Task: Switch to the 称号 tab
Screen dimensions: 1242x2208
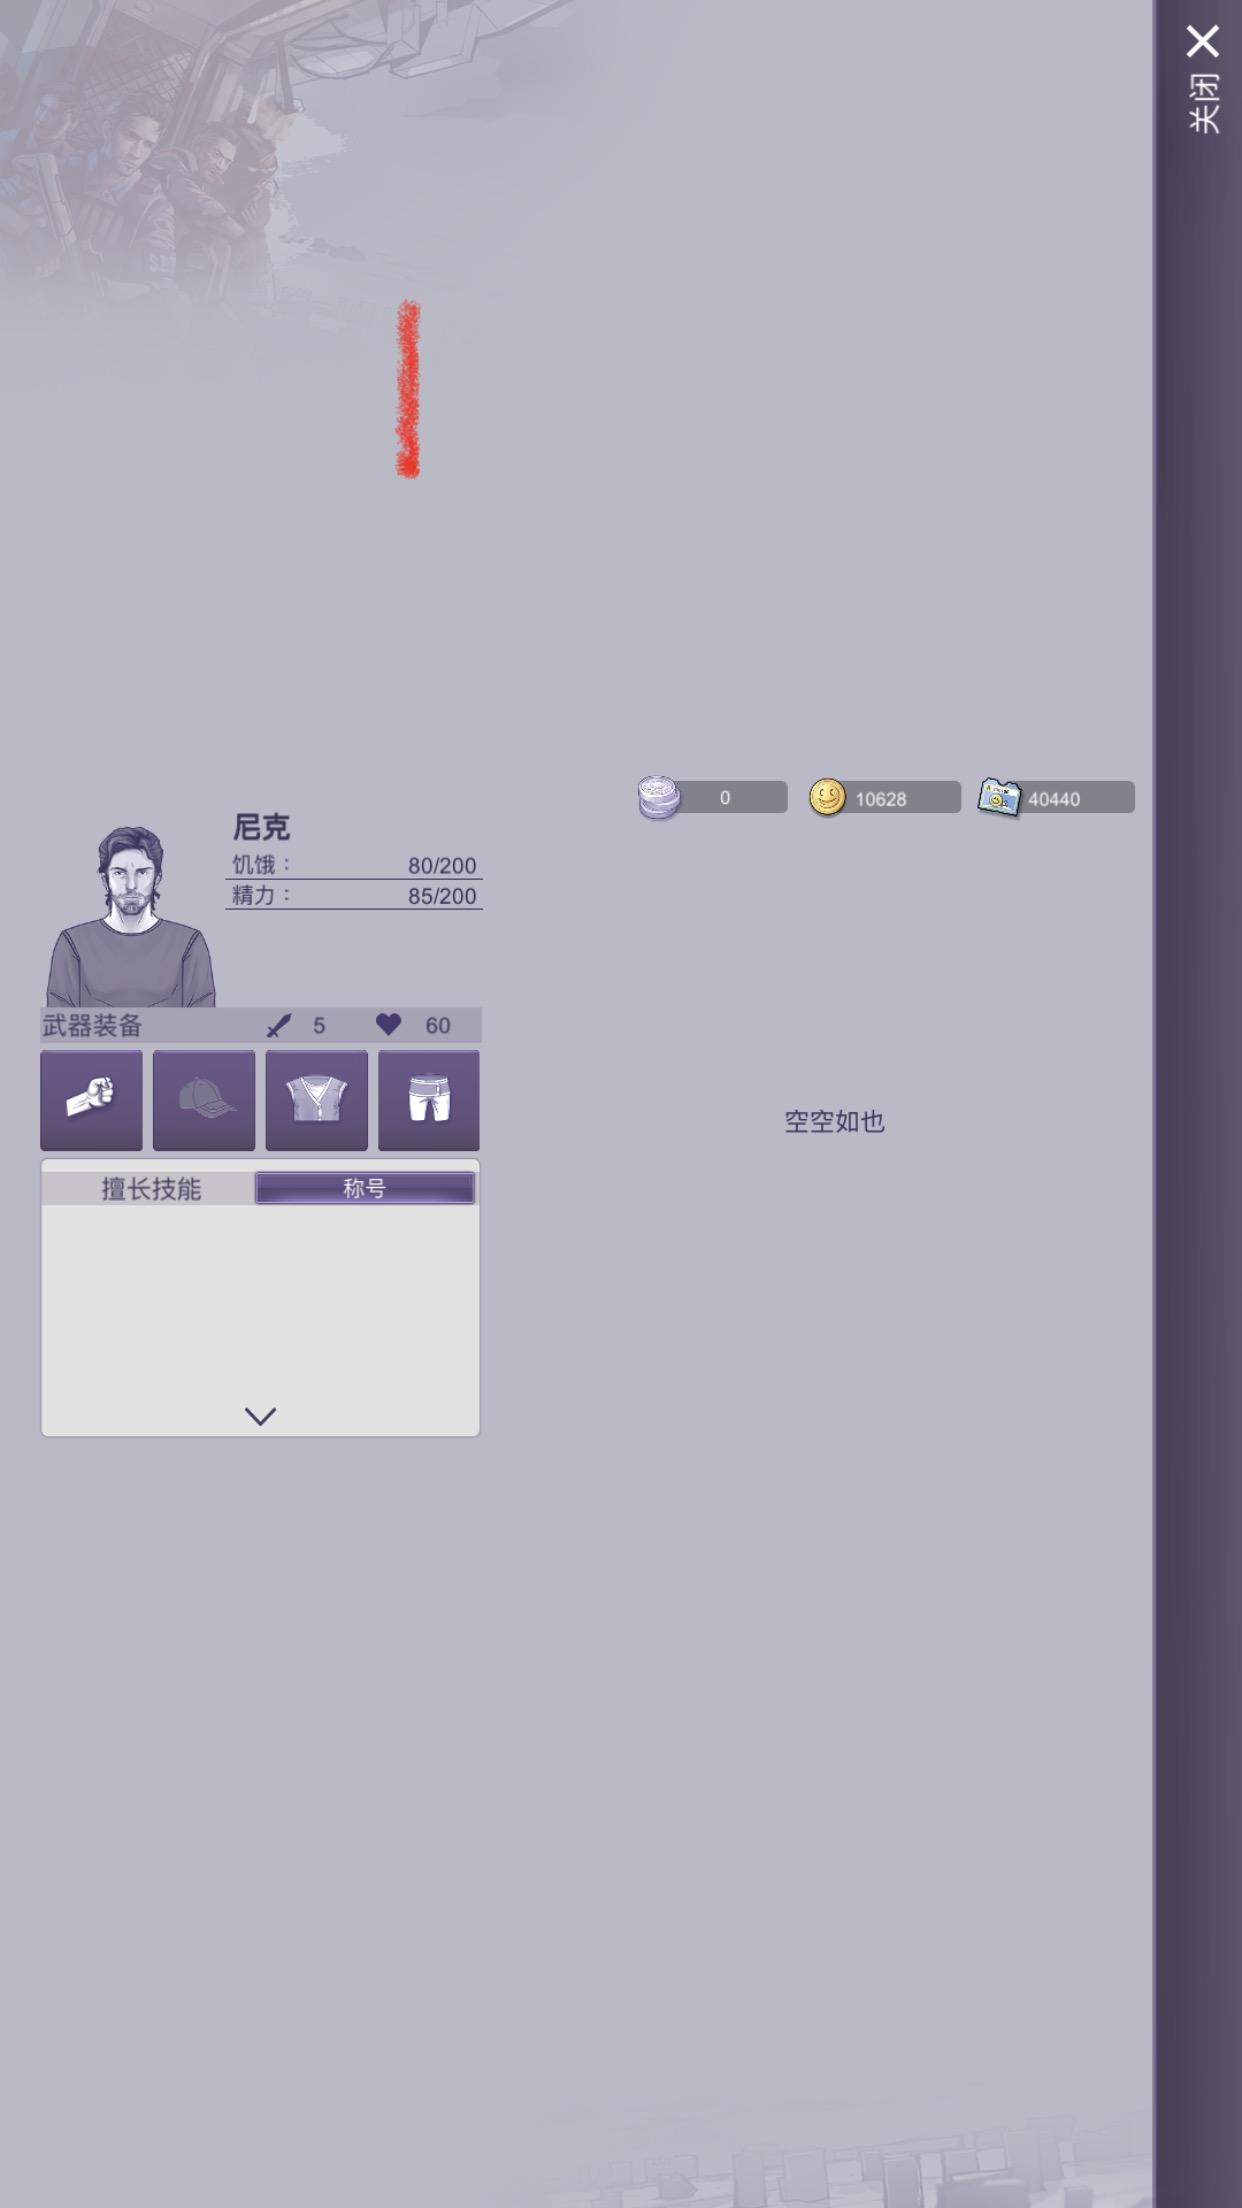Action: pos(364,1188)
